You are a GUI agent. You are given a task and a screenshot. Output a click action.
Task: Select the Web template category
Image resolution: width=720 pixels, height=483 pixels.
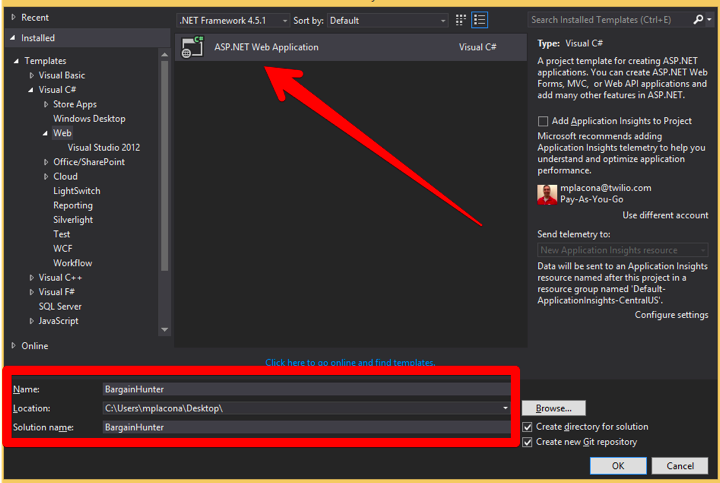click(62, 133)
